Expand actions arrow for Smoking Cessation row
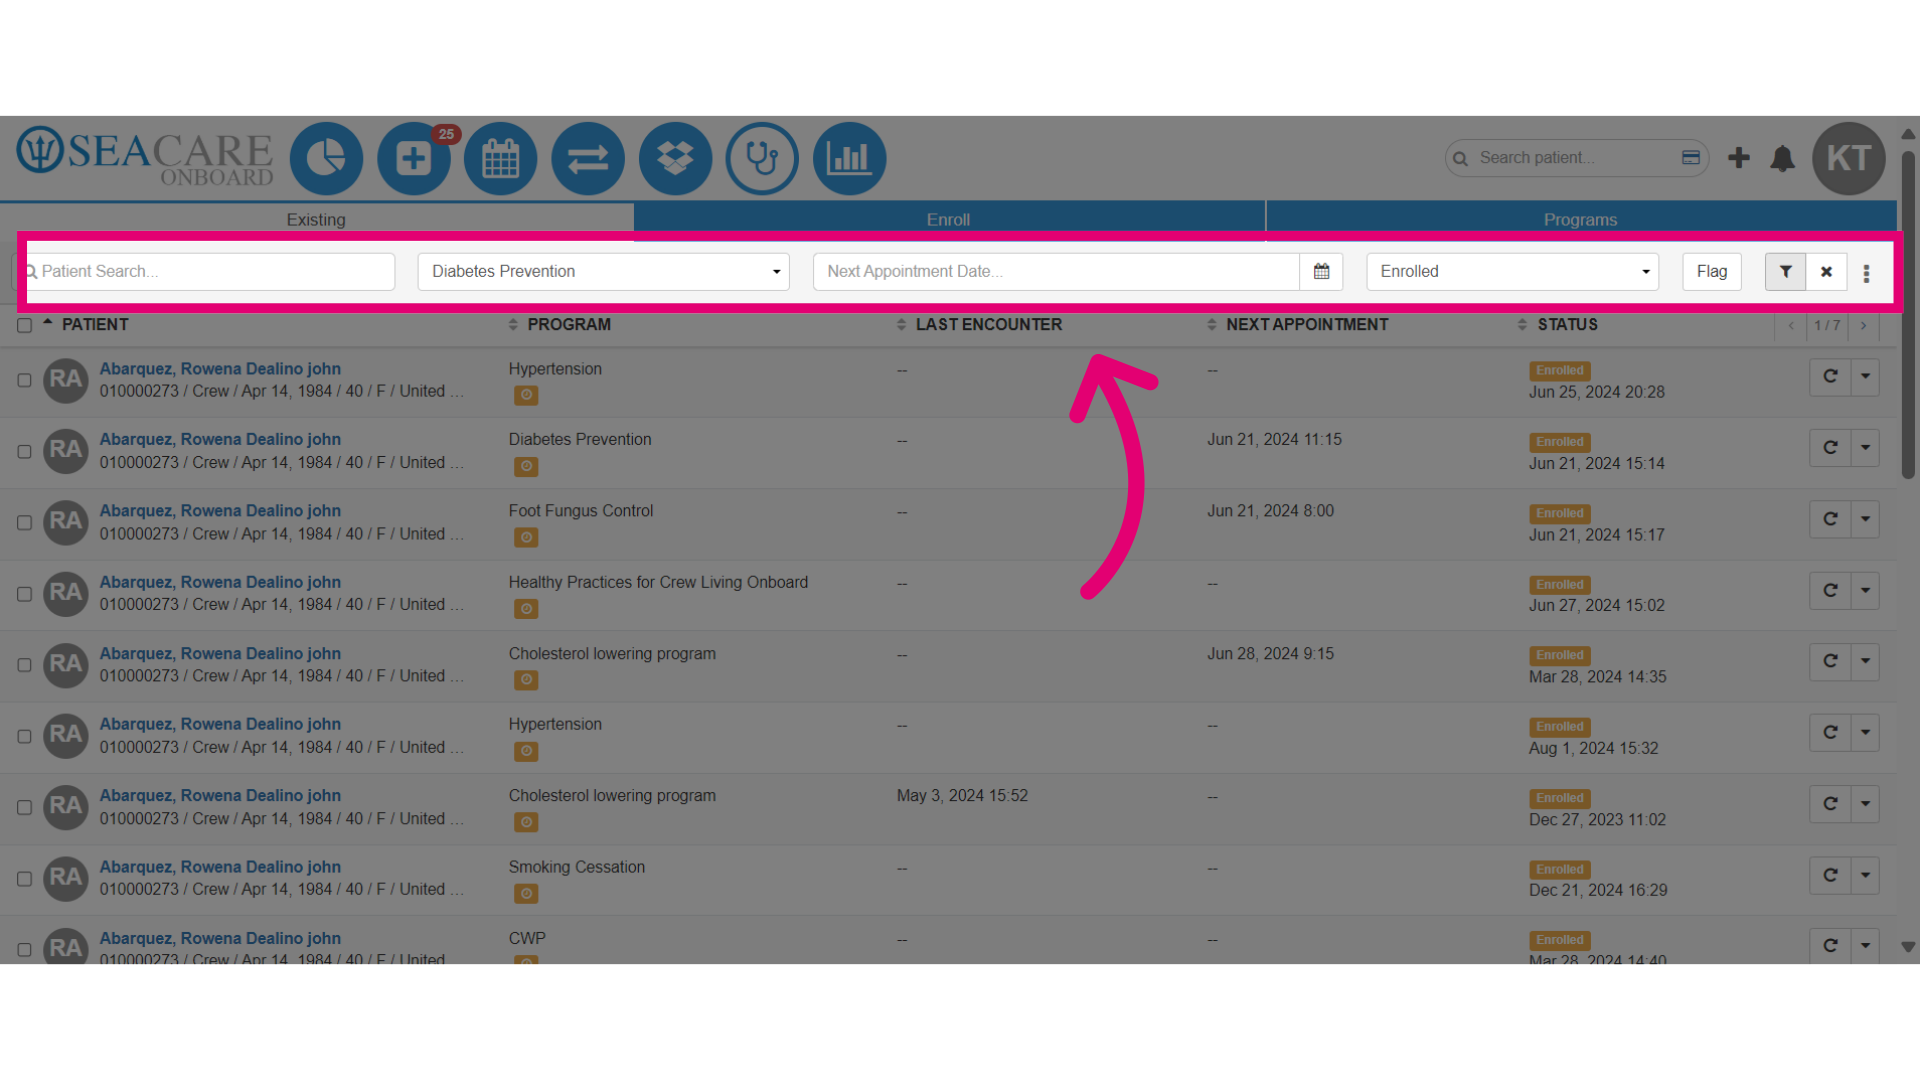 tap(1865, 875)
